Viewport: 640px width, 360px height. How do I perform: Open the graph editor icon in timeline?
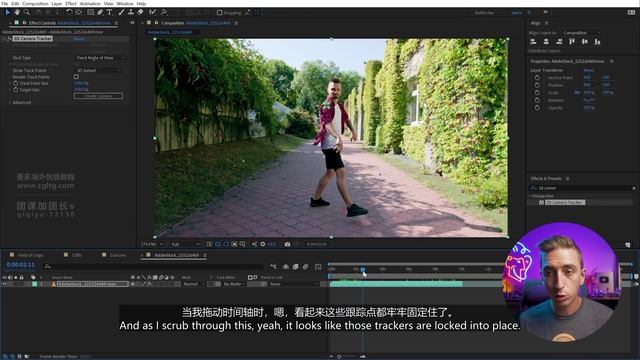pos(318,267)
